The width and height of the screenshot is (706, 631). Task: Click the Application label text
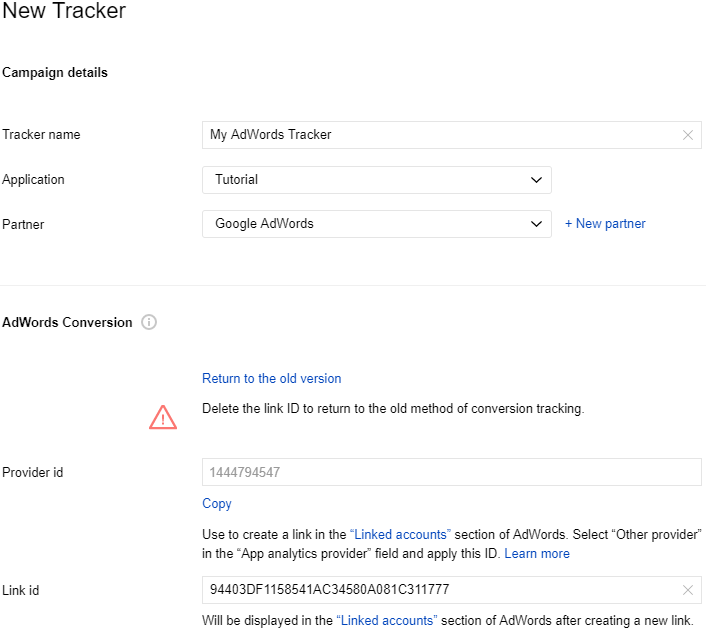pos(33,180)
